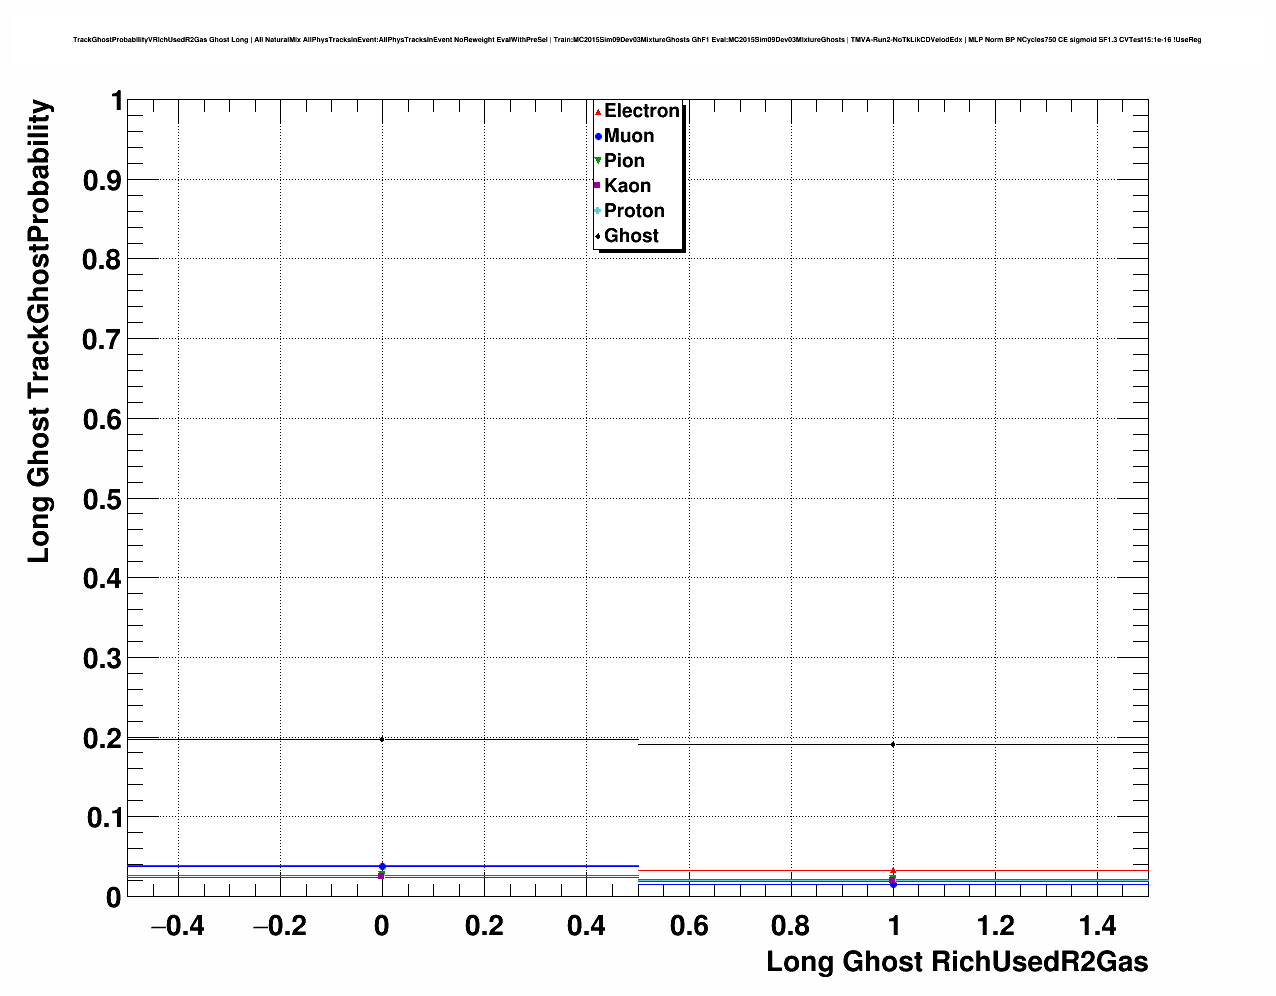Click the red Electron triangle legend marker
Viewport: 1276px width, 996px height.
pyautogui.click(x=597, y=111)
